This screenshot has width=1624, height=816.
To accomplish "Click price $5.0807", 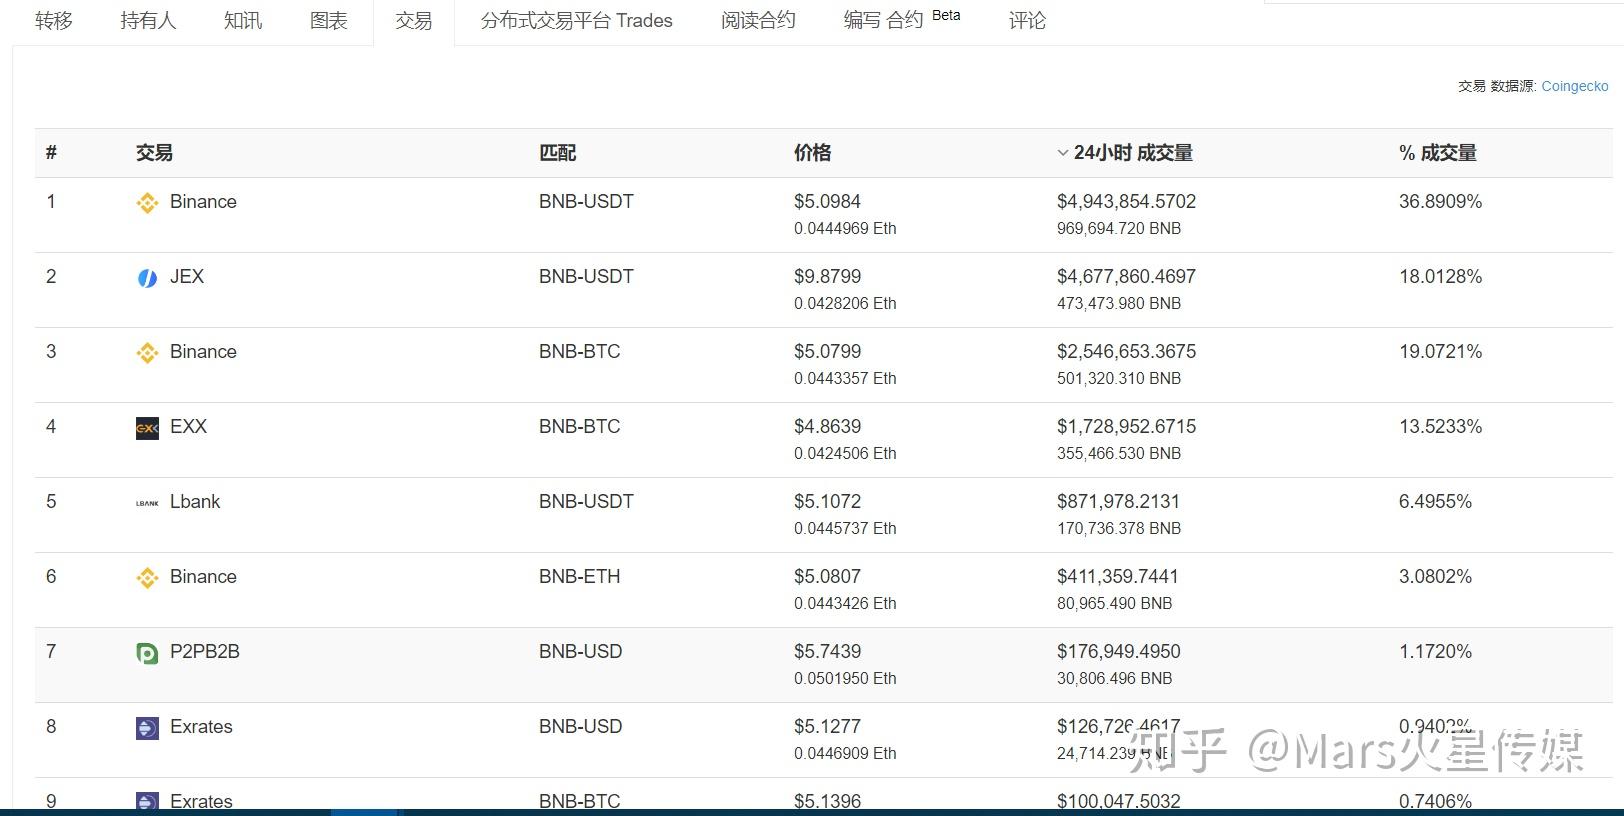I will pos(827,577).
